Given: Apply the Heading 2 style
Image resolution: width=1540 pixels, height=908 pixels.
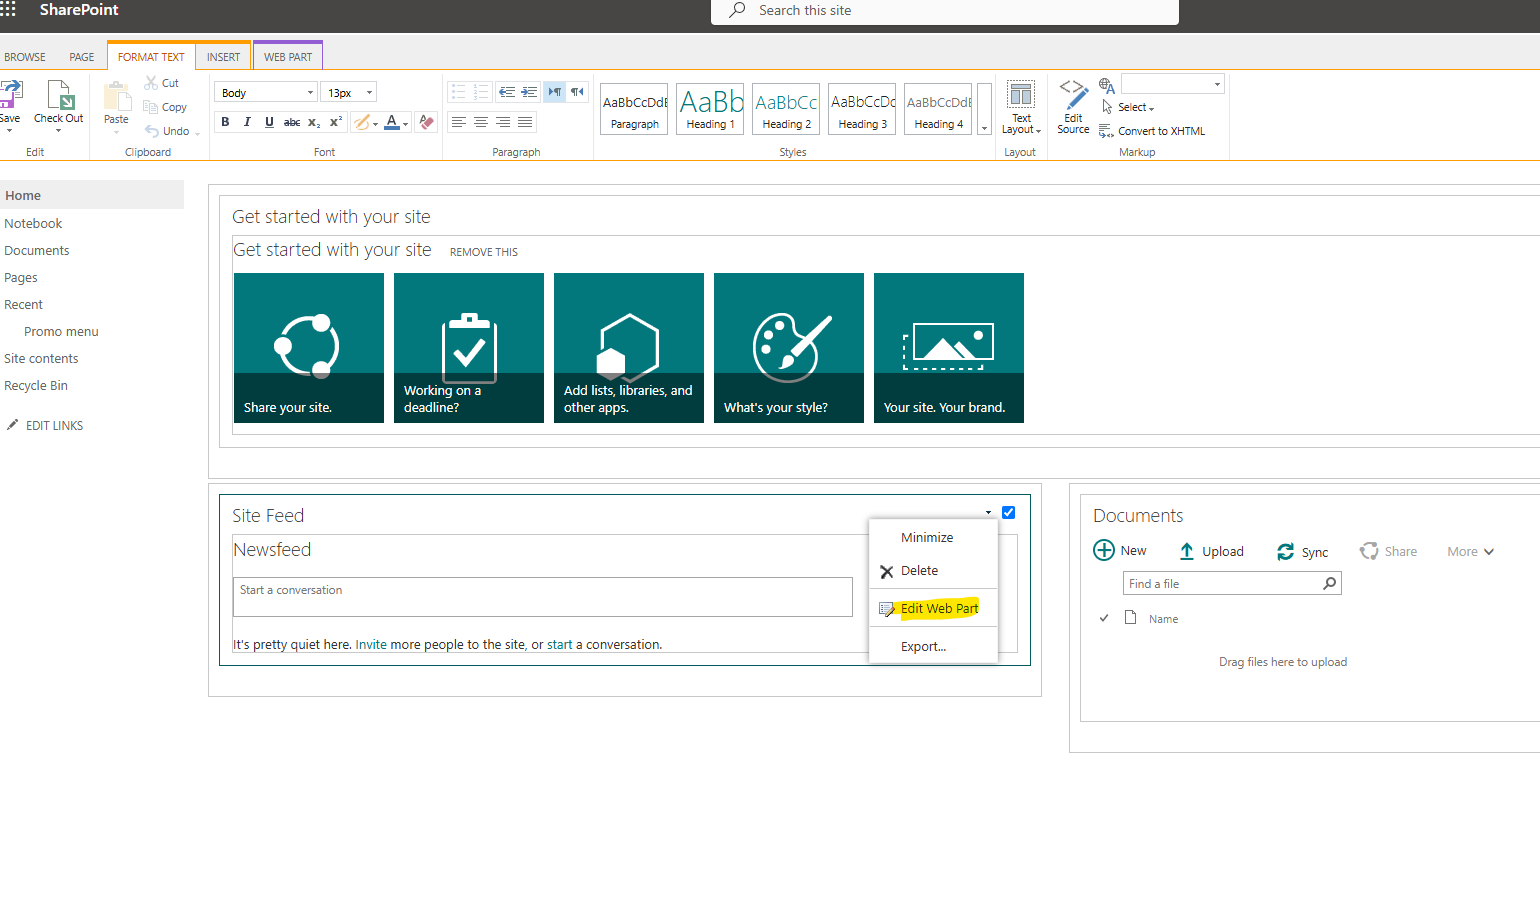Looking at the screenshot, I should 786,109.
